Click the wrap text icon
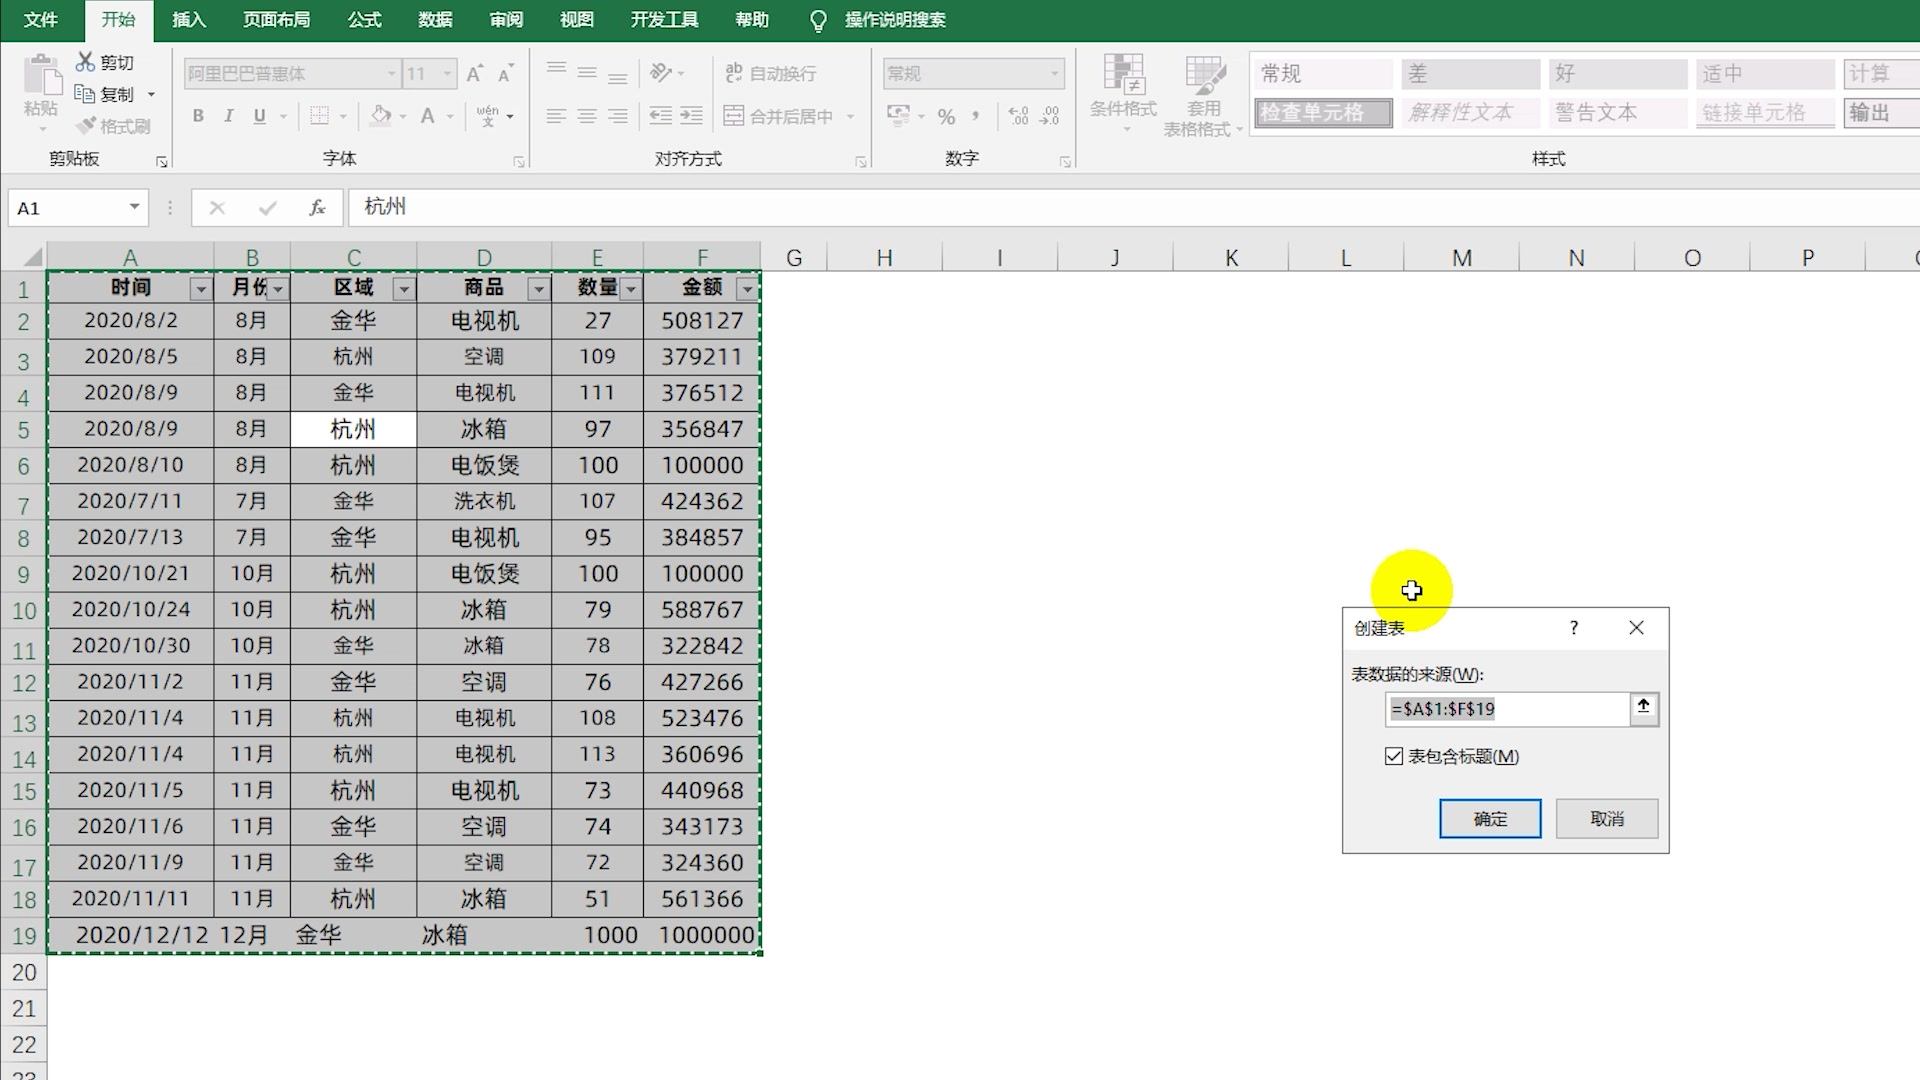 [x=734, y=73]
